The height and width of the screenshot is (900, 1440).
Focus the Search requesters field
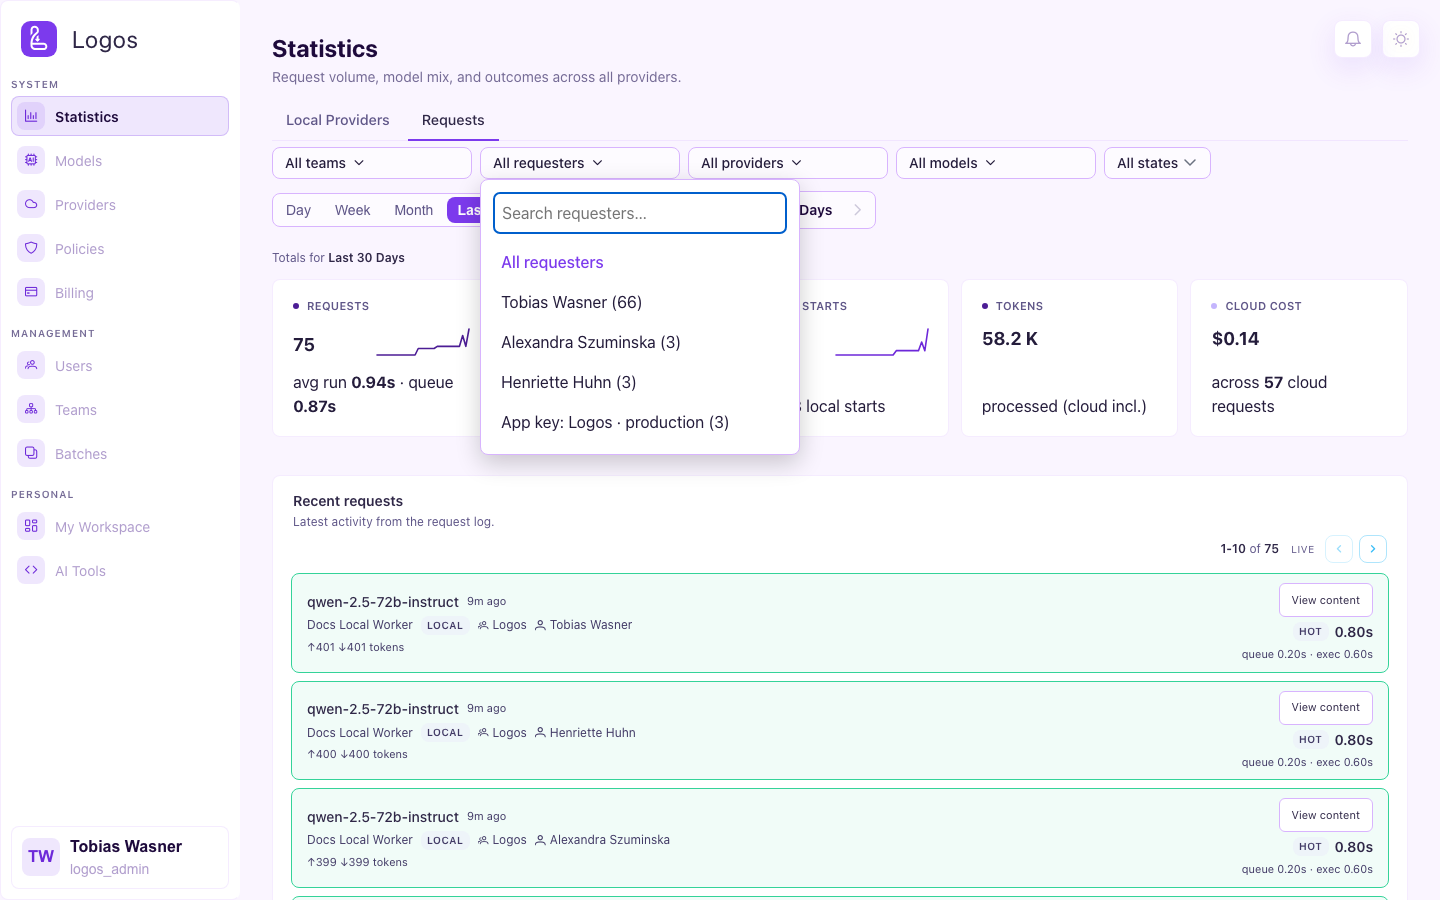(640, 213)
